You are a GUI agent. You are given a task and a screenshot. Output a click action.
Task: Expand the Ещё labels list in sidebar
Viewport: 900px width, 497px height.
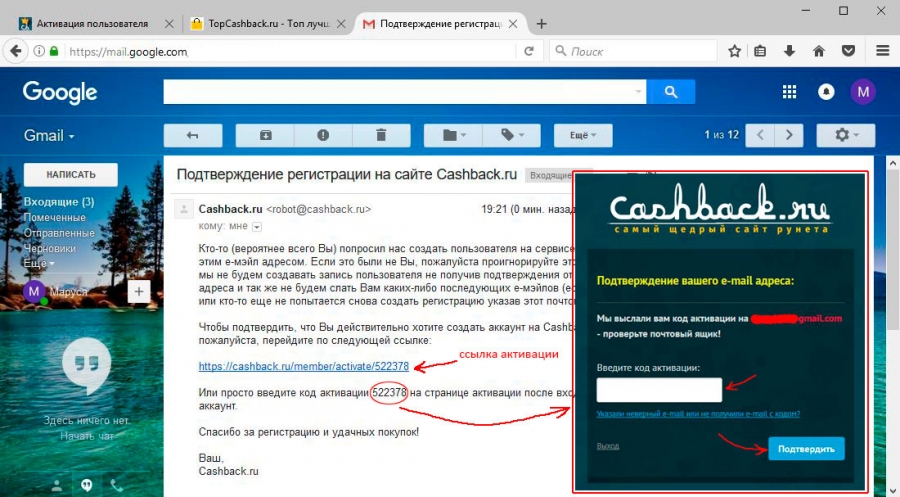pyautogui.click(x=39, y=263)
